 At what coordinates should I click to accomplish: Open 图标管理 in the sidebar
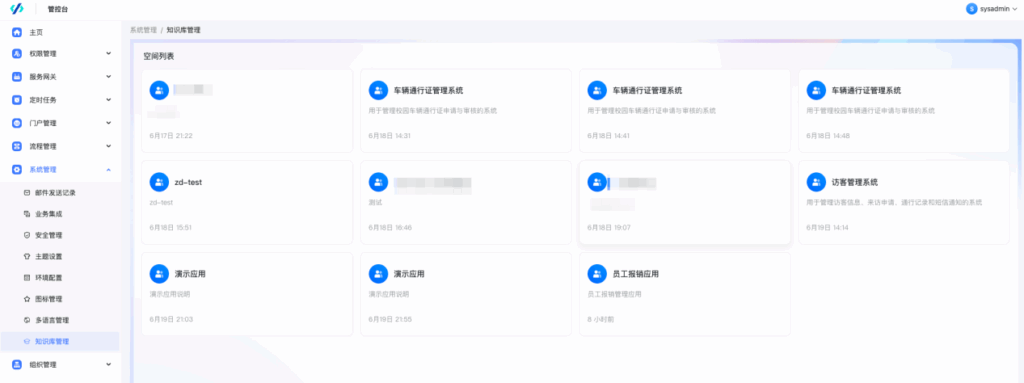tap(60, 299)
